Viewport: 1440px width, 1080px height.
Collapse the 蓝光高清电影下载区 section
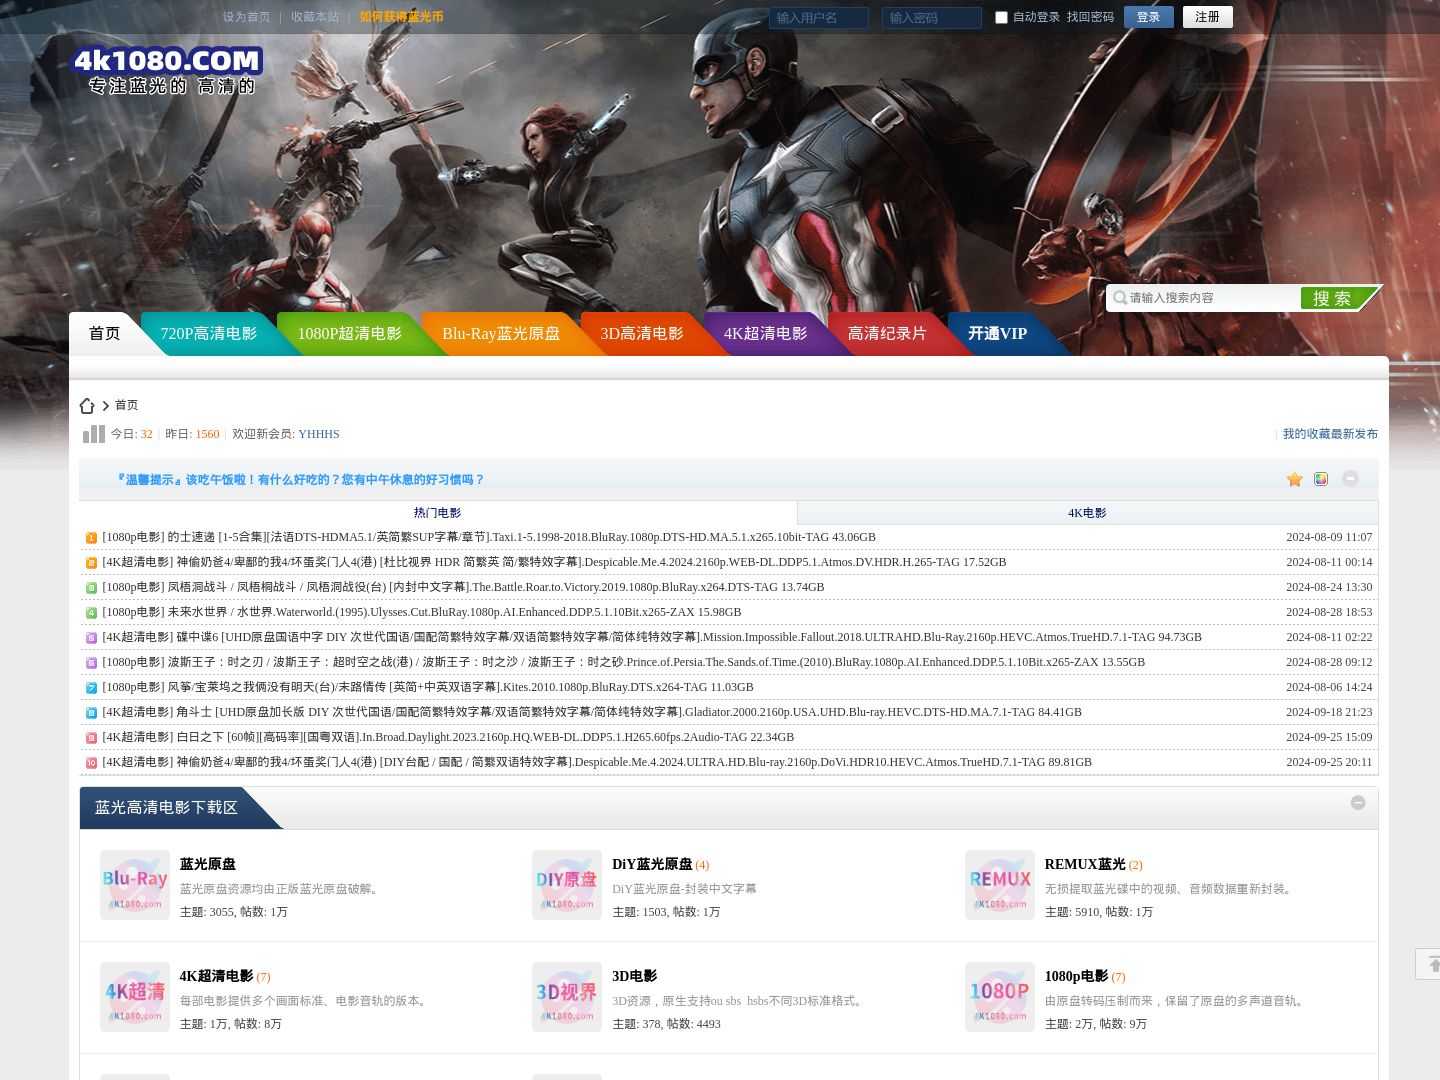(1358, 802)
